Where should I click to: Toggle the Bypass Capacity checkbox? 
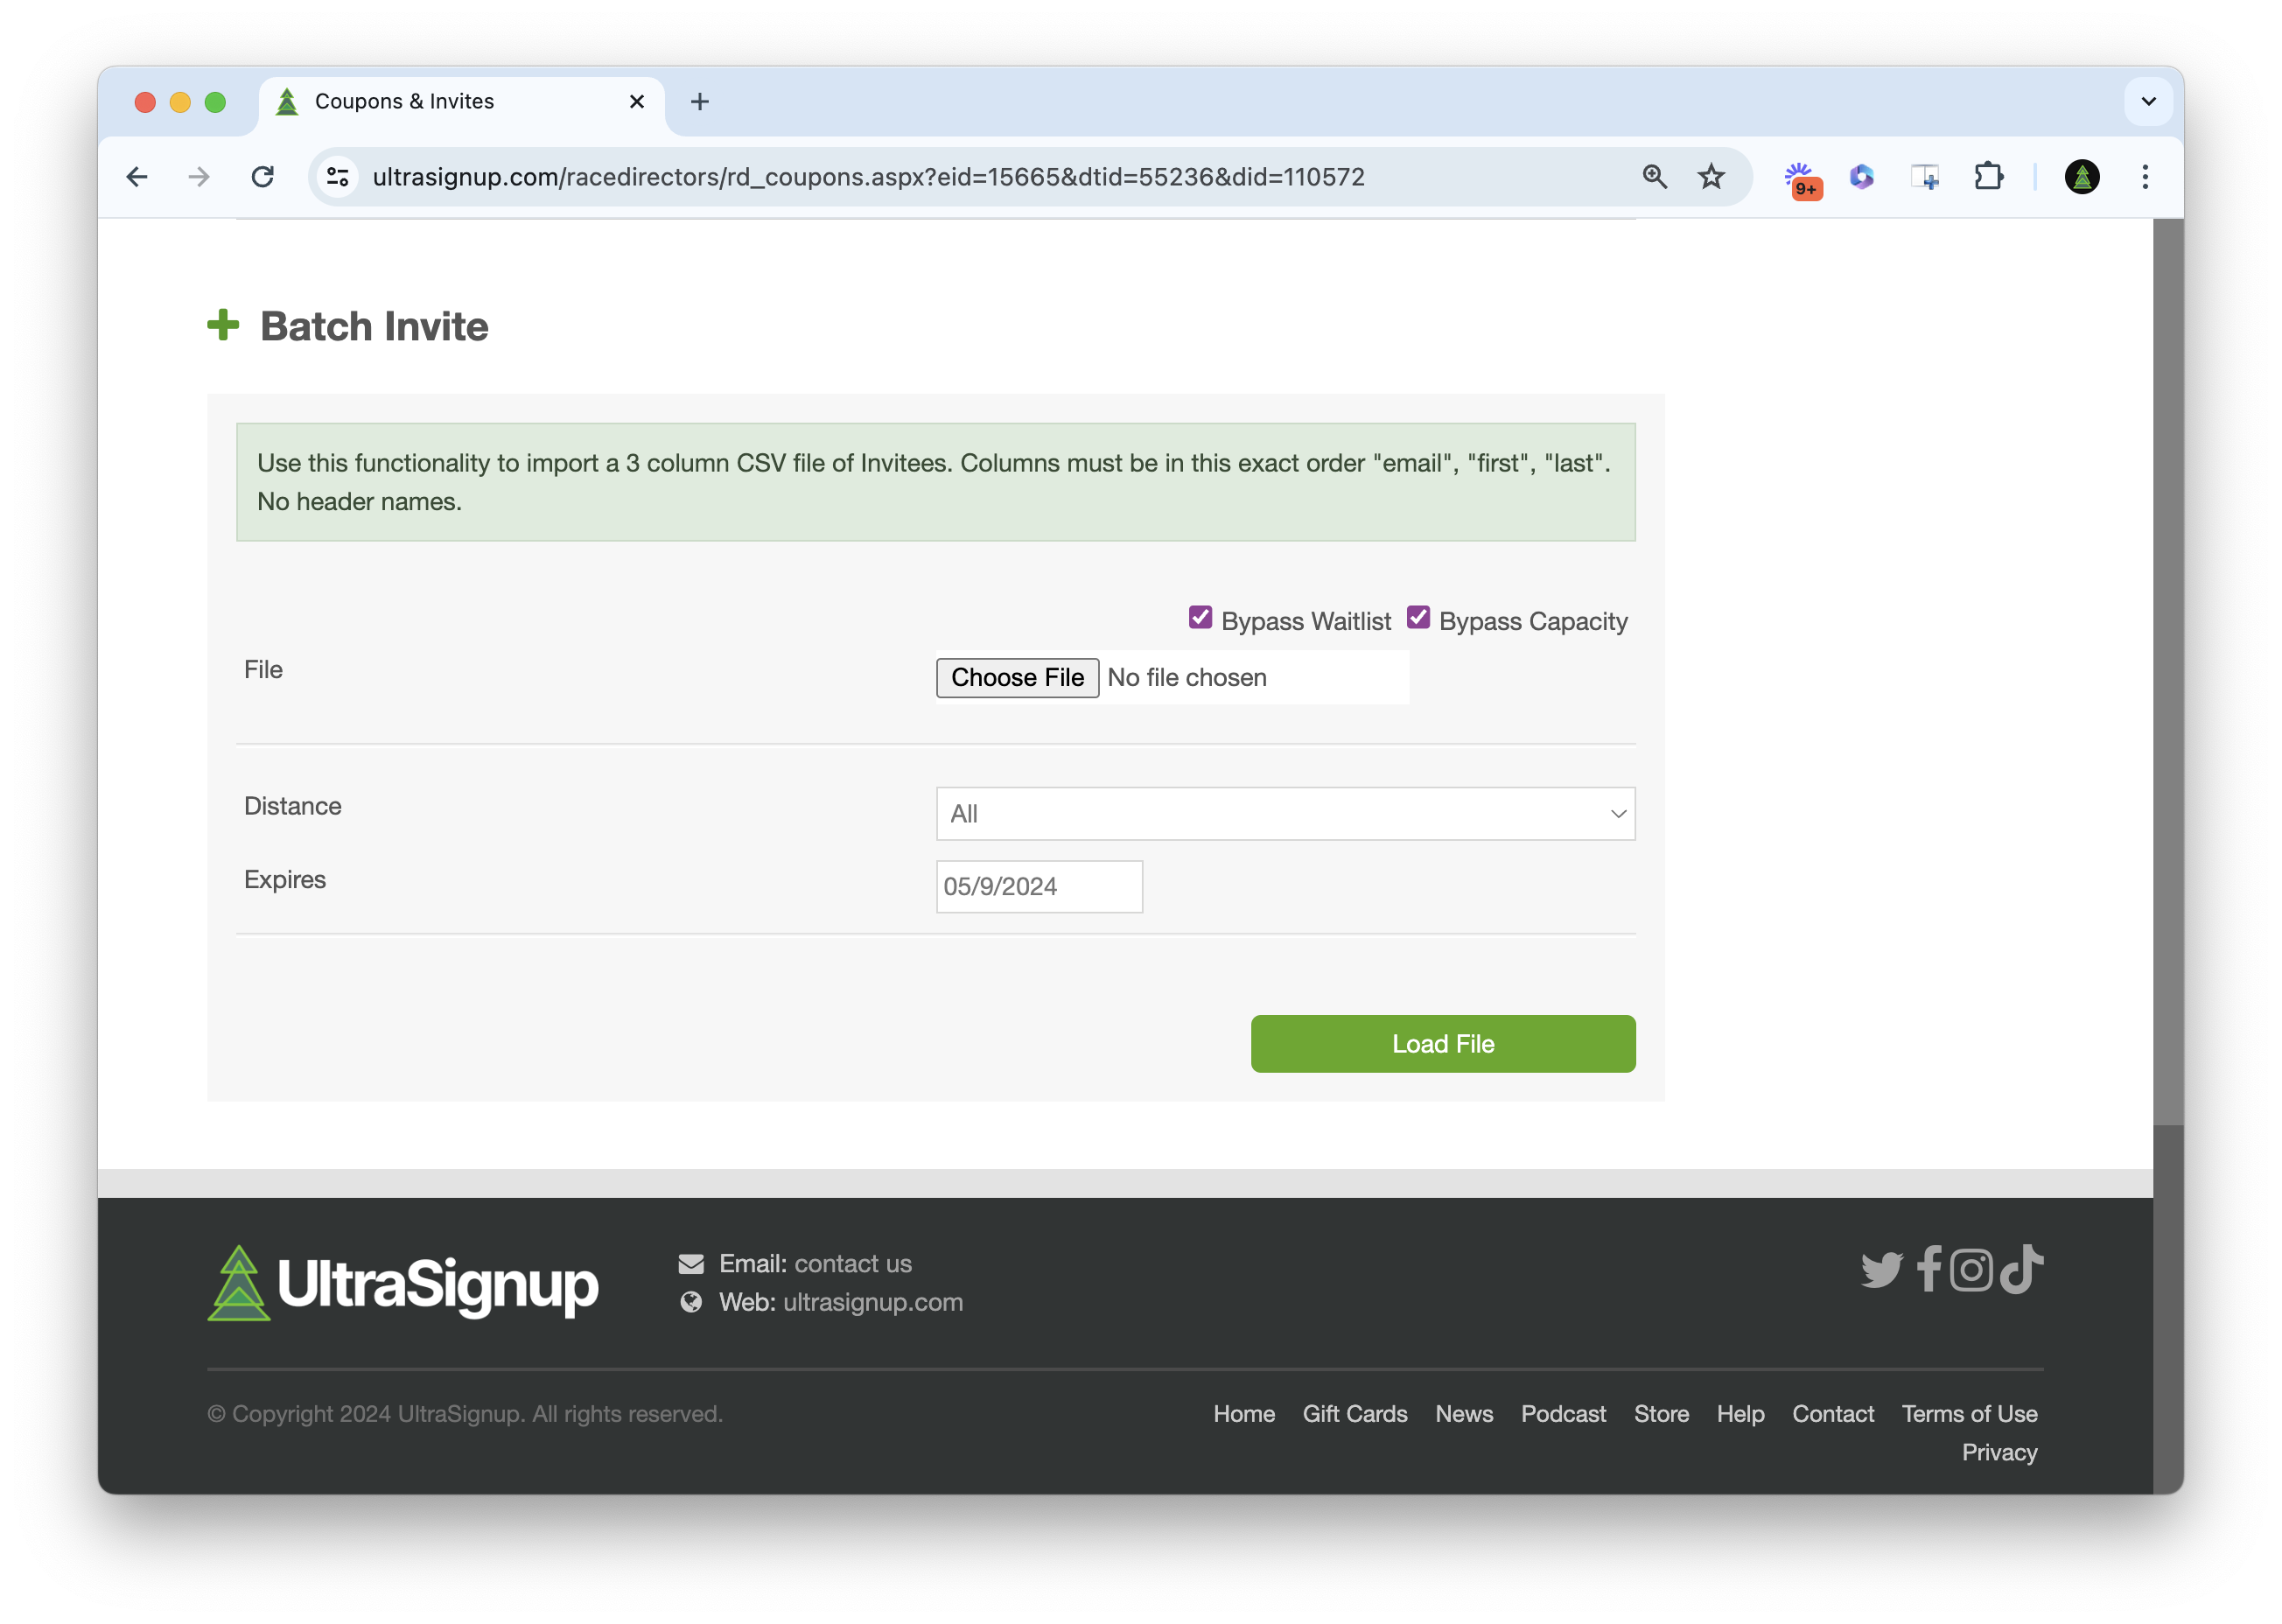coord(1418,618)
